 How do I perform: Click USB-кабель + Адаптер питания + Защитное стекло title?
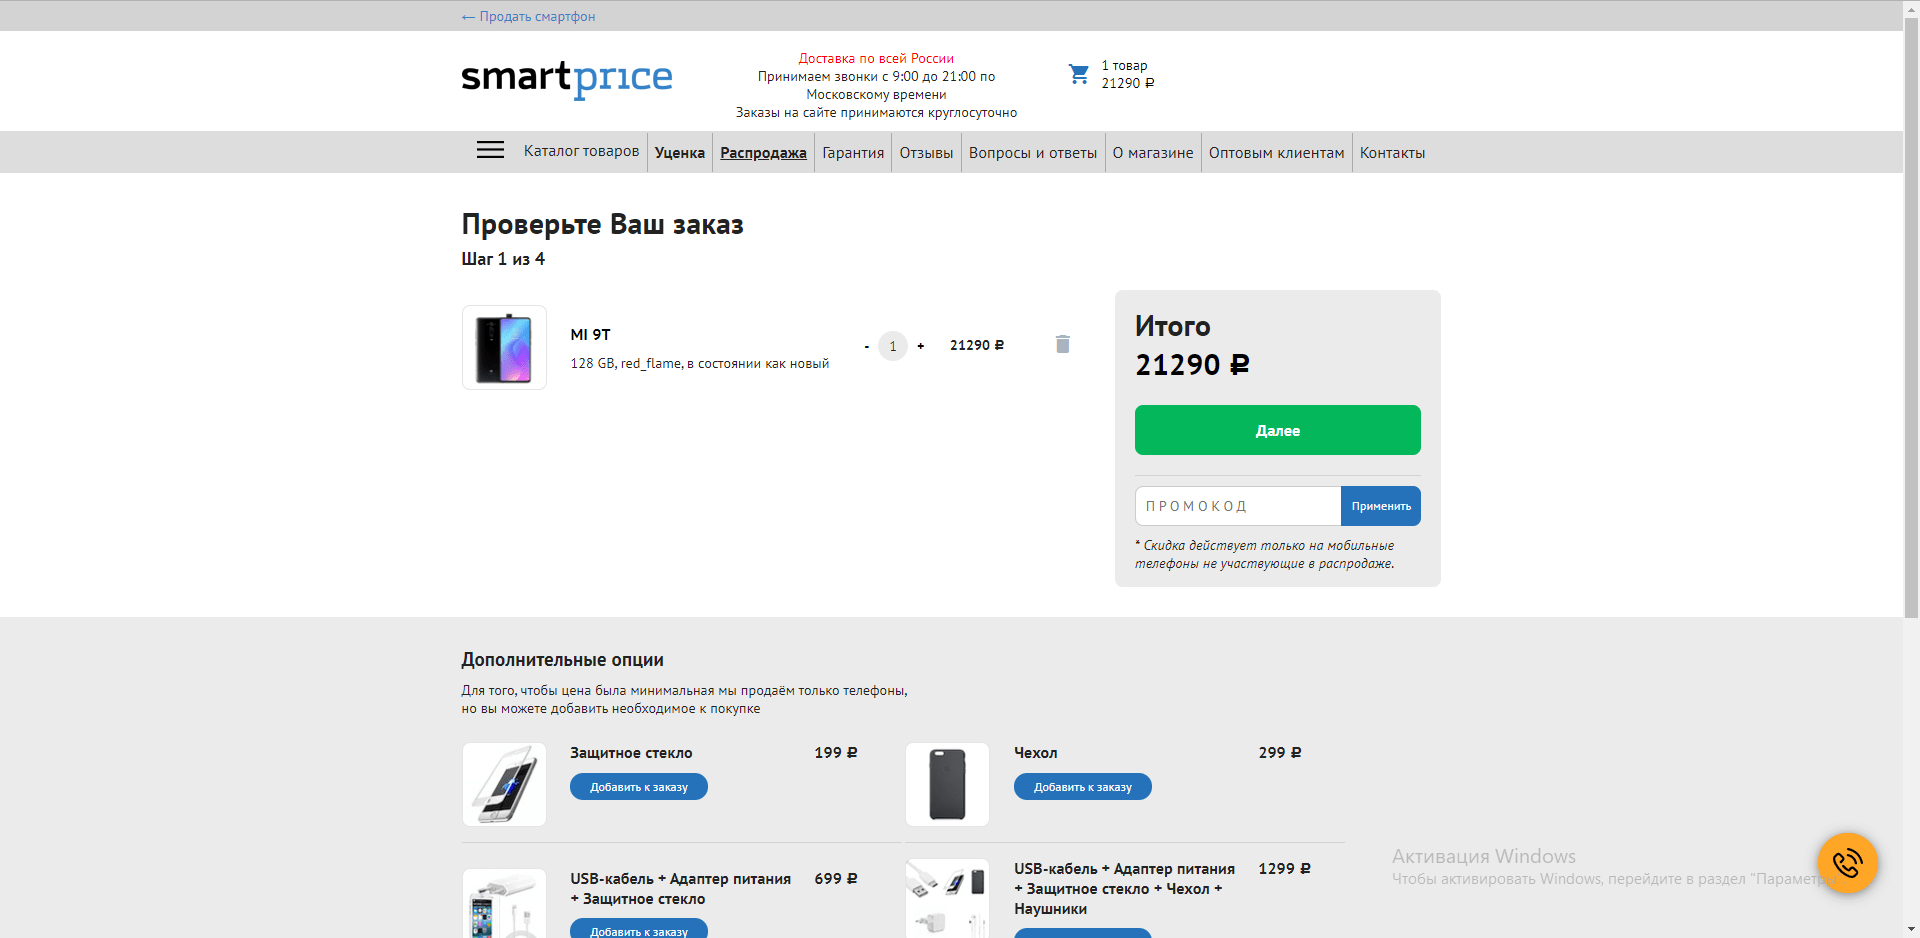[x=680, y=889]
